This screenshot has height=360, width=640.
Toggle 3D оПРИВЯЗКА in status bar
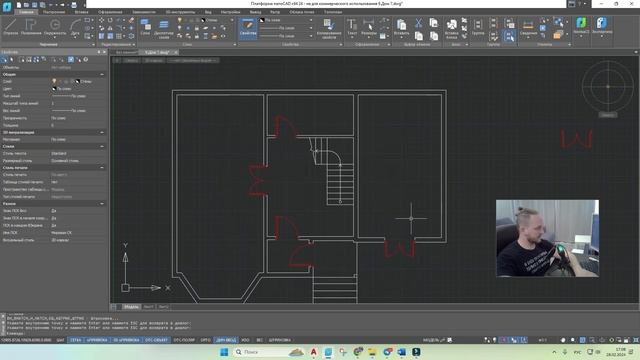coord(126,340)
